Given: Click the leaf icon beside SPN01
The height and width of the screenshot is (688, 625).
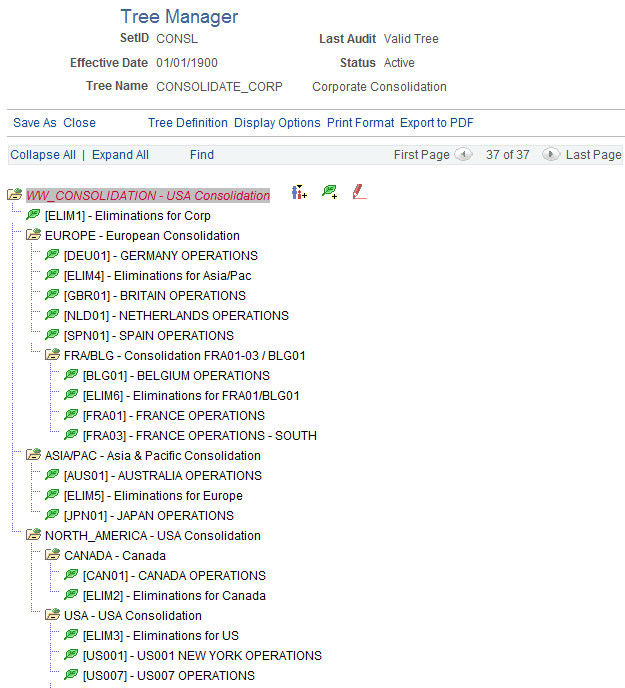Looking at the screenshot, I should [x=52, y=334].
